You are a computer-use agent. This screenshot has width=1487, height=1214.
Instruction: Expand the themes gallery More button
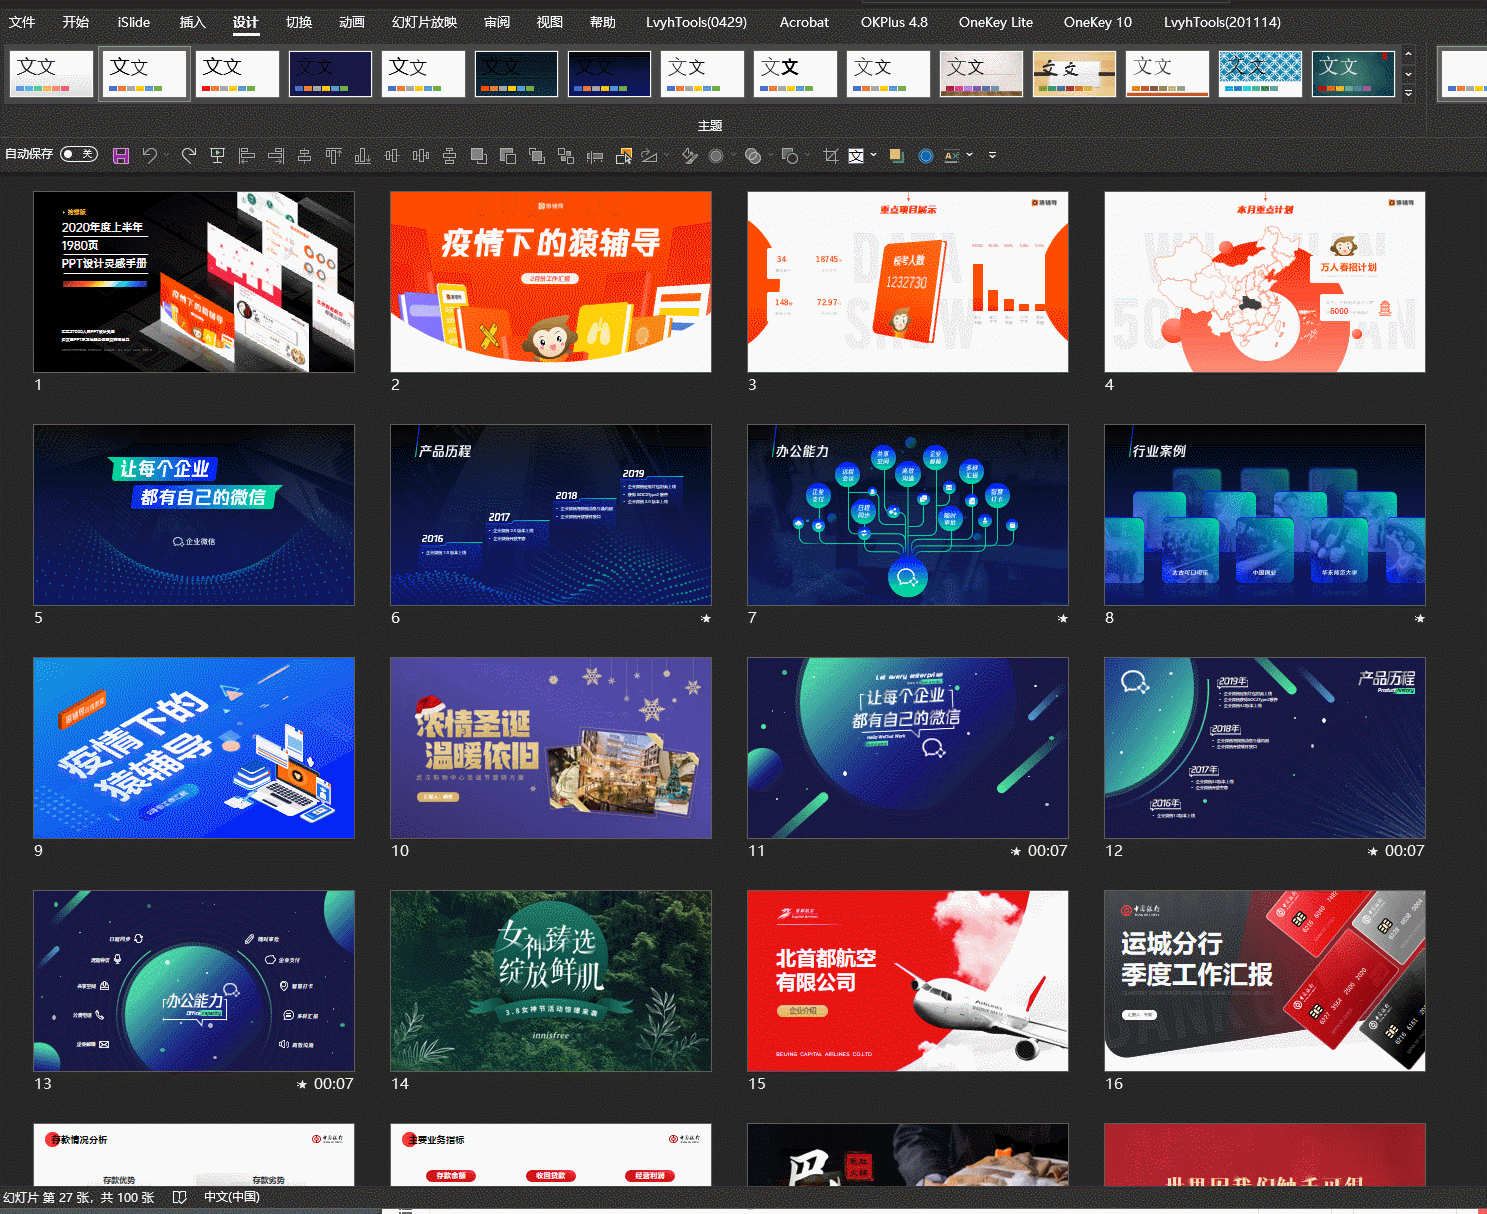coord(1408,93)
